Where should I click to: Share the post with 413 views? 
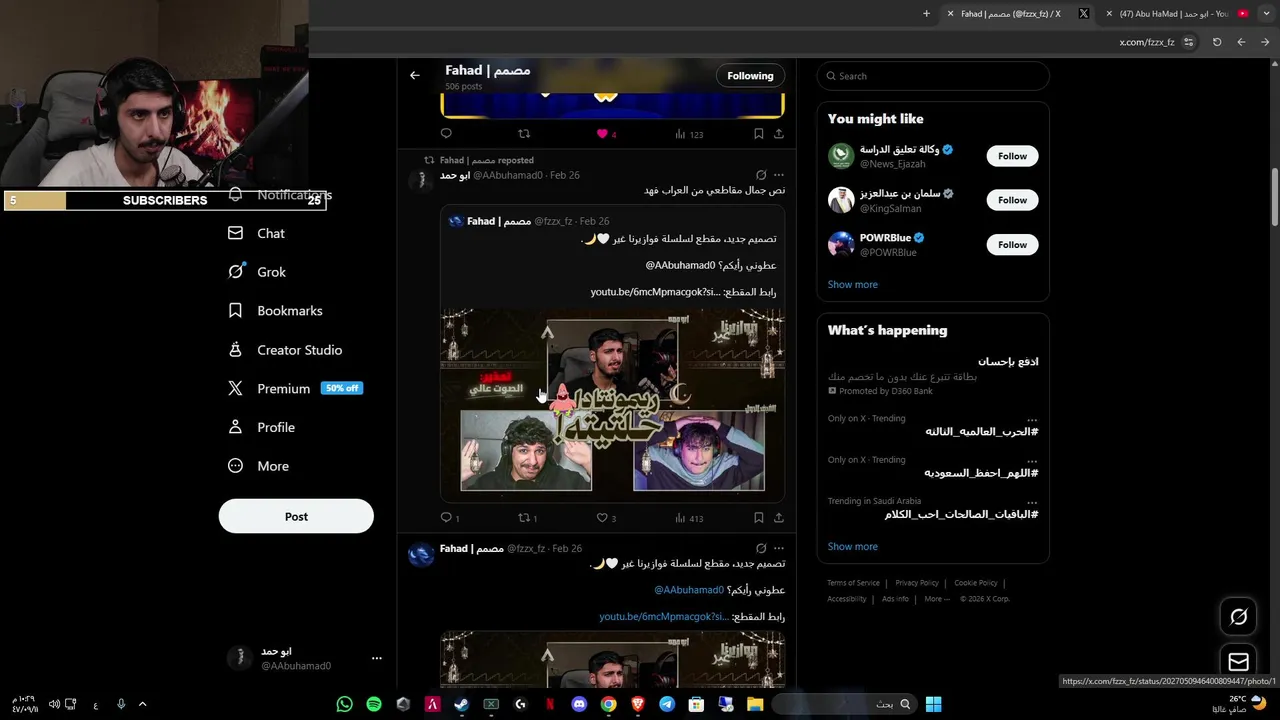(x=779, y=518)
